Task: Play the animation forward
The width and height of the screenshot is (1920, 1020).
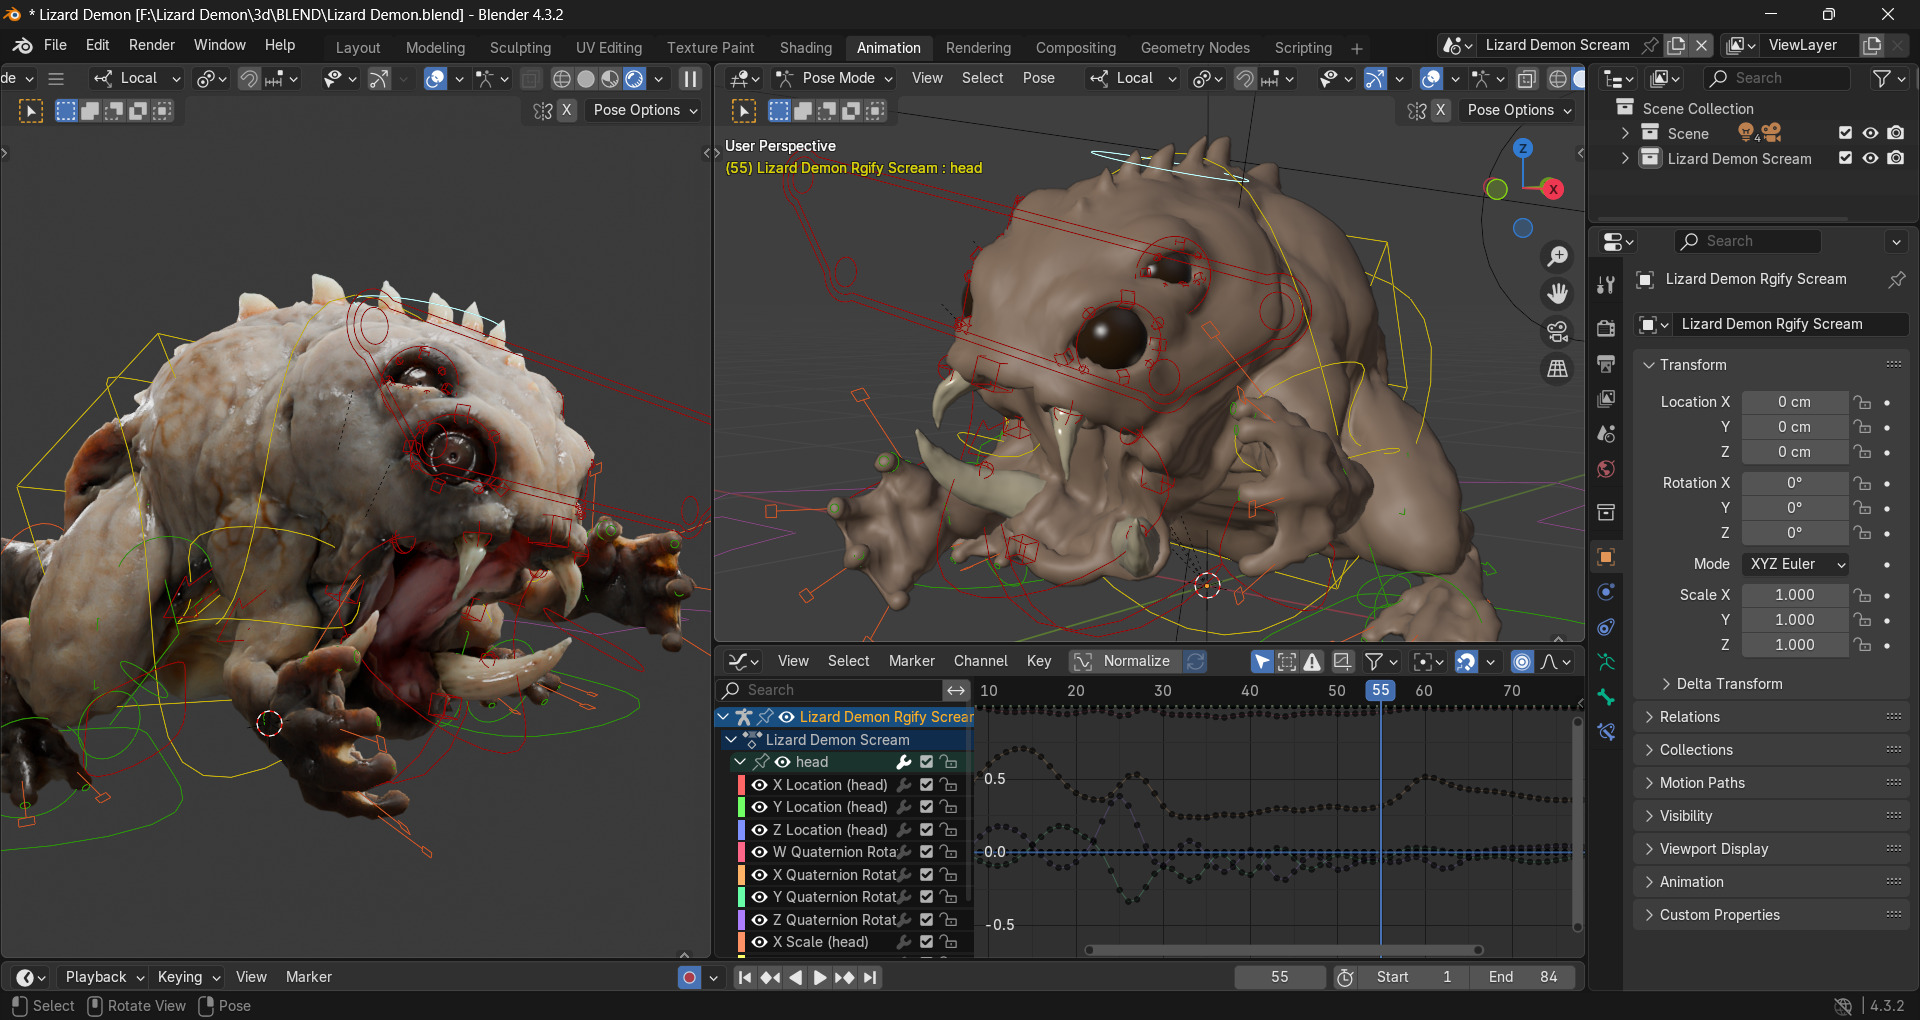Action: [x=819, y=977]
